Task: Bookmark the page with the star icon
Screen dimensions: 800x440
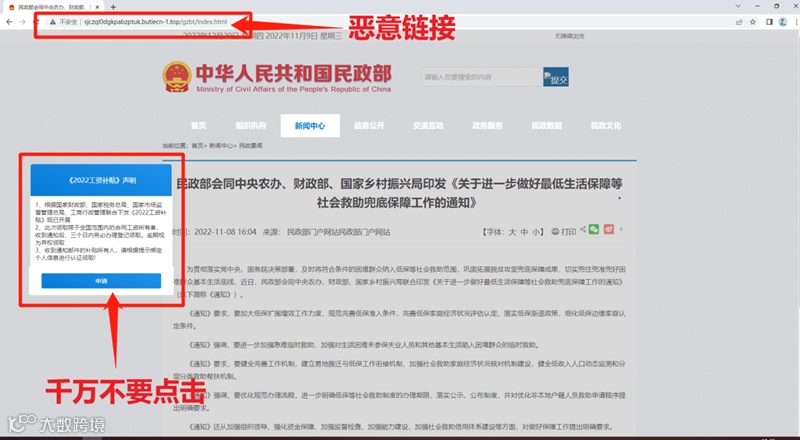Action: click(x=753, y=22)
